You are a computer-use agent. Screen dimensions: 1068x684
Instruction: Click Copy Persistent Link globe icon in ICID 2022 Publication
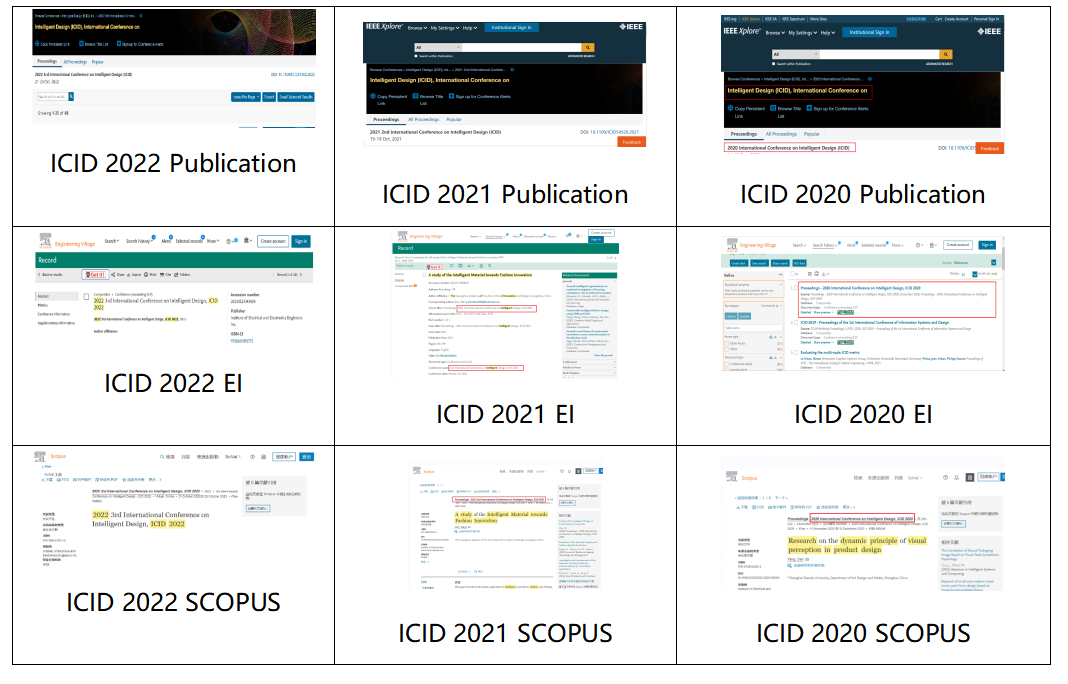click(x=37, y=44)
